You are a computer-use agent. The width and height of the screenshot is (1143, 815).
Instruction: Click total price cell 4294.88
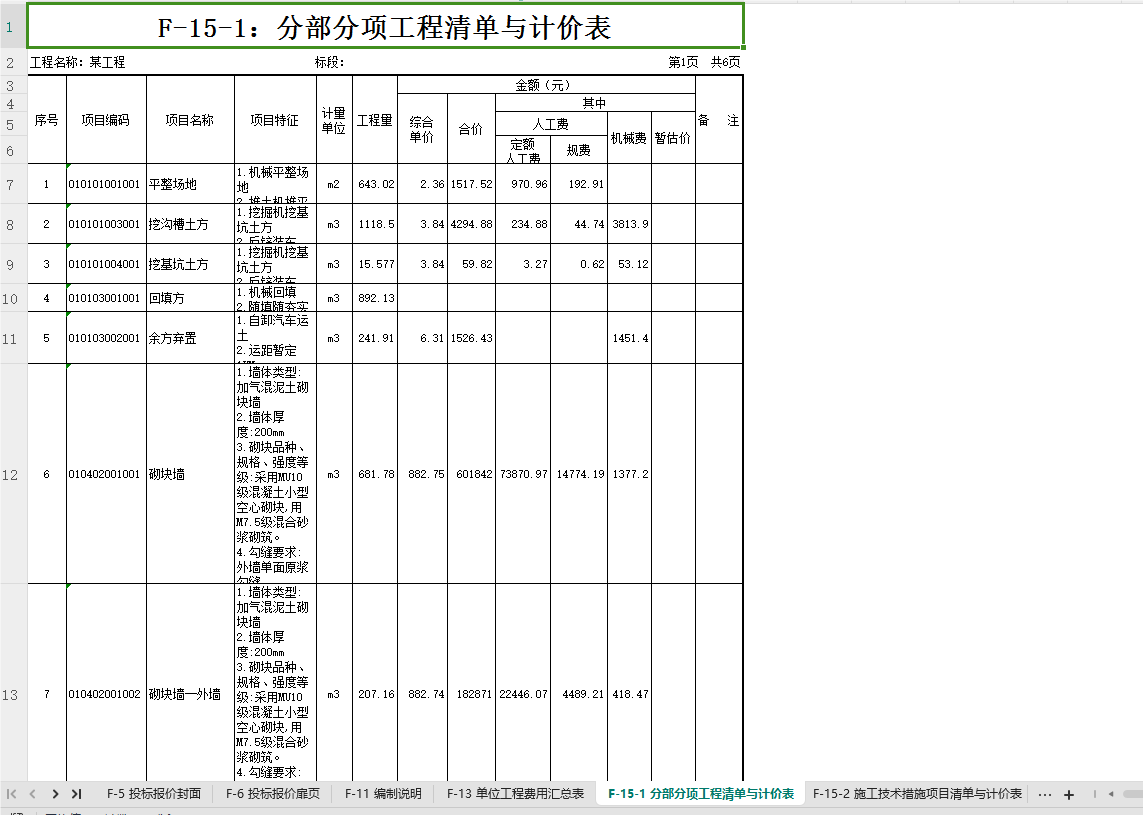click(472, 225)
